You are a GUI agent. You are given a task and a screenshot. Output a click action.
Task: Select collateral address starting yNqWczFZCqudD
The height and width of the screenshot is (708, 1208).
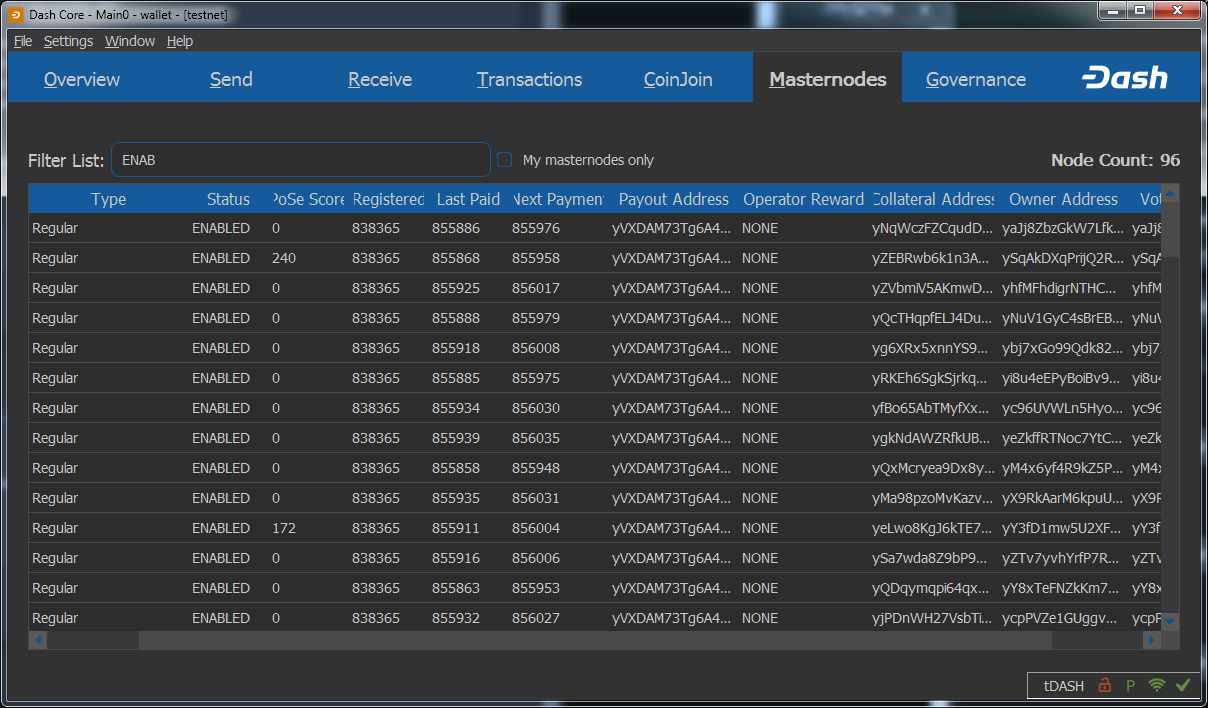pyautogui.click(x=933, y=228)
